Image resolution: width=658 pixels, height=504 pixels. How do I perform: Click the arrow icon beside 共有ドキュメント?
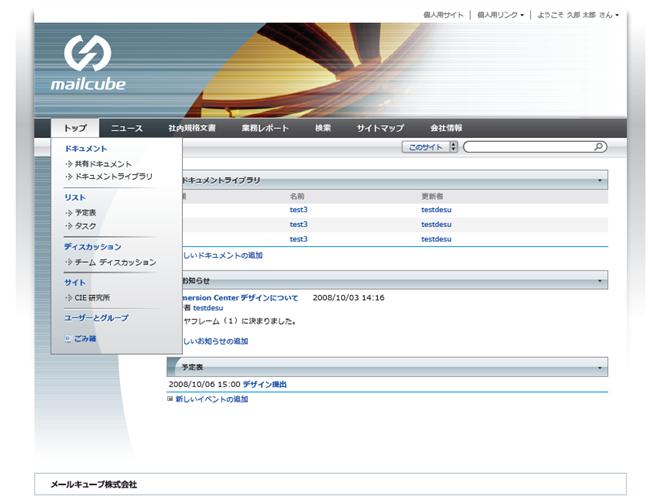(x=68, y=164)
